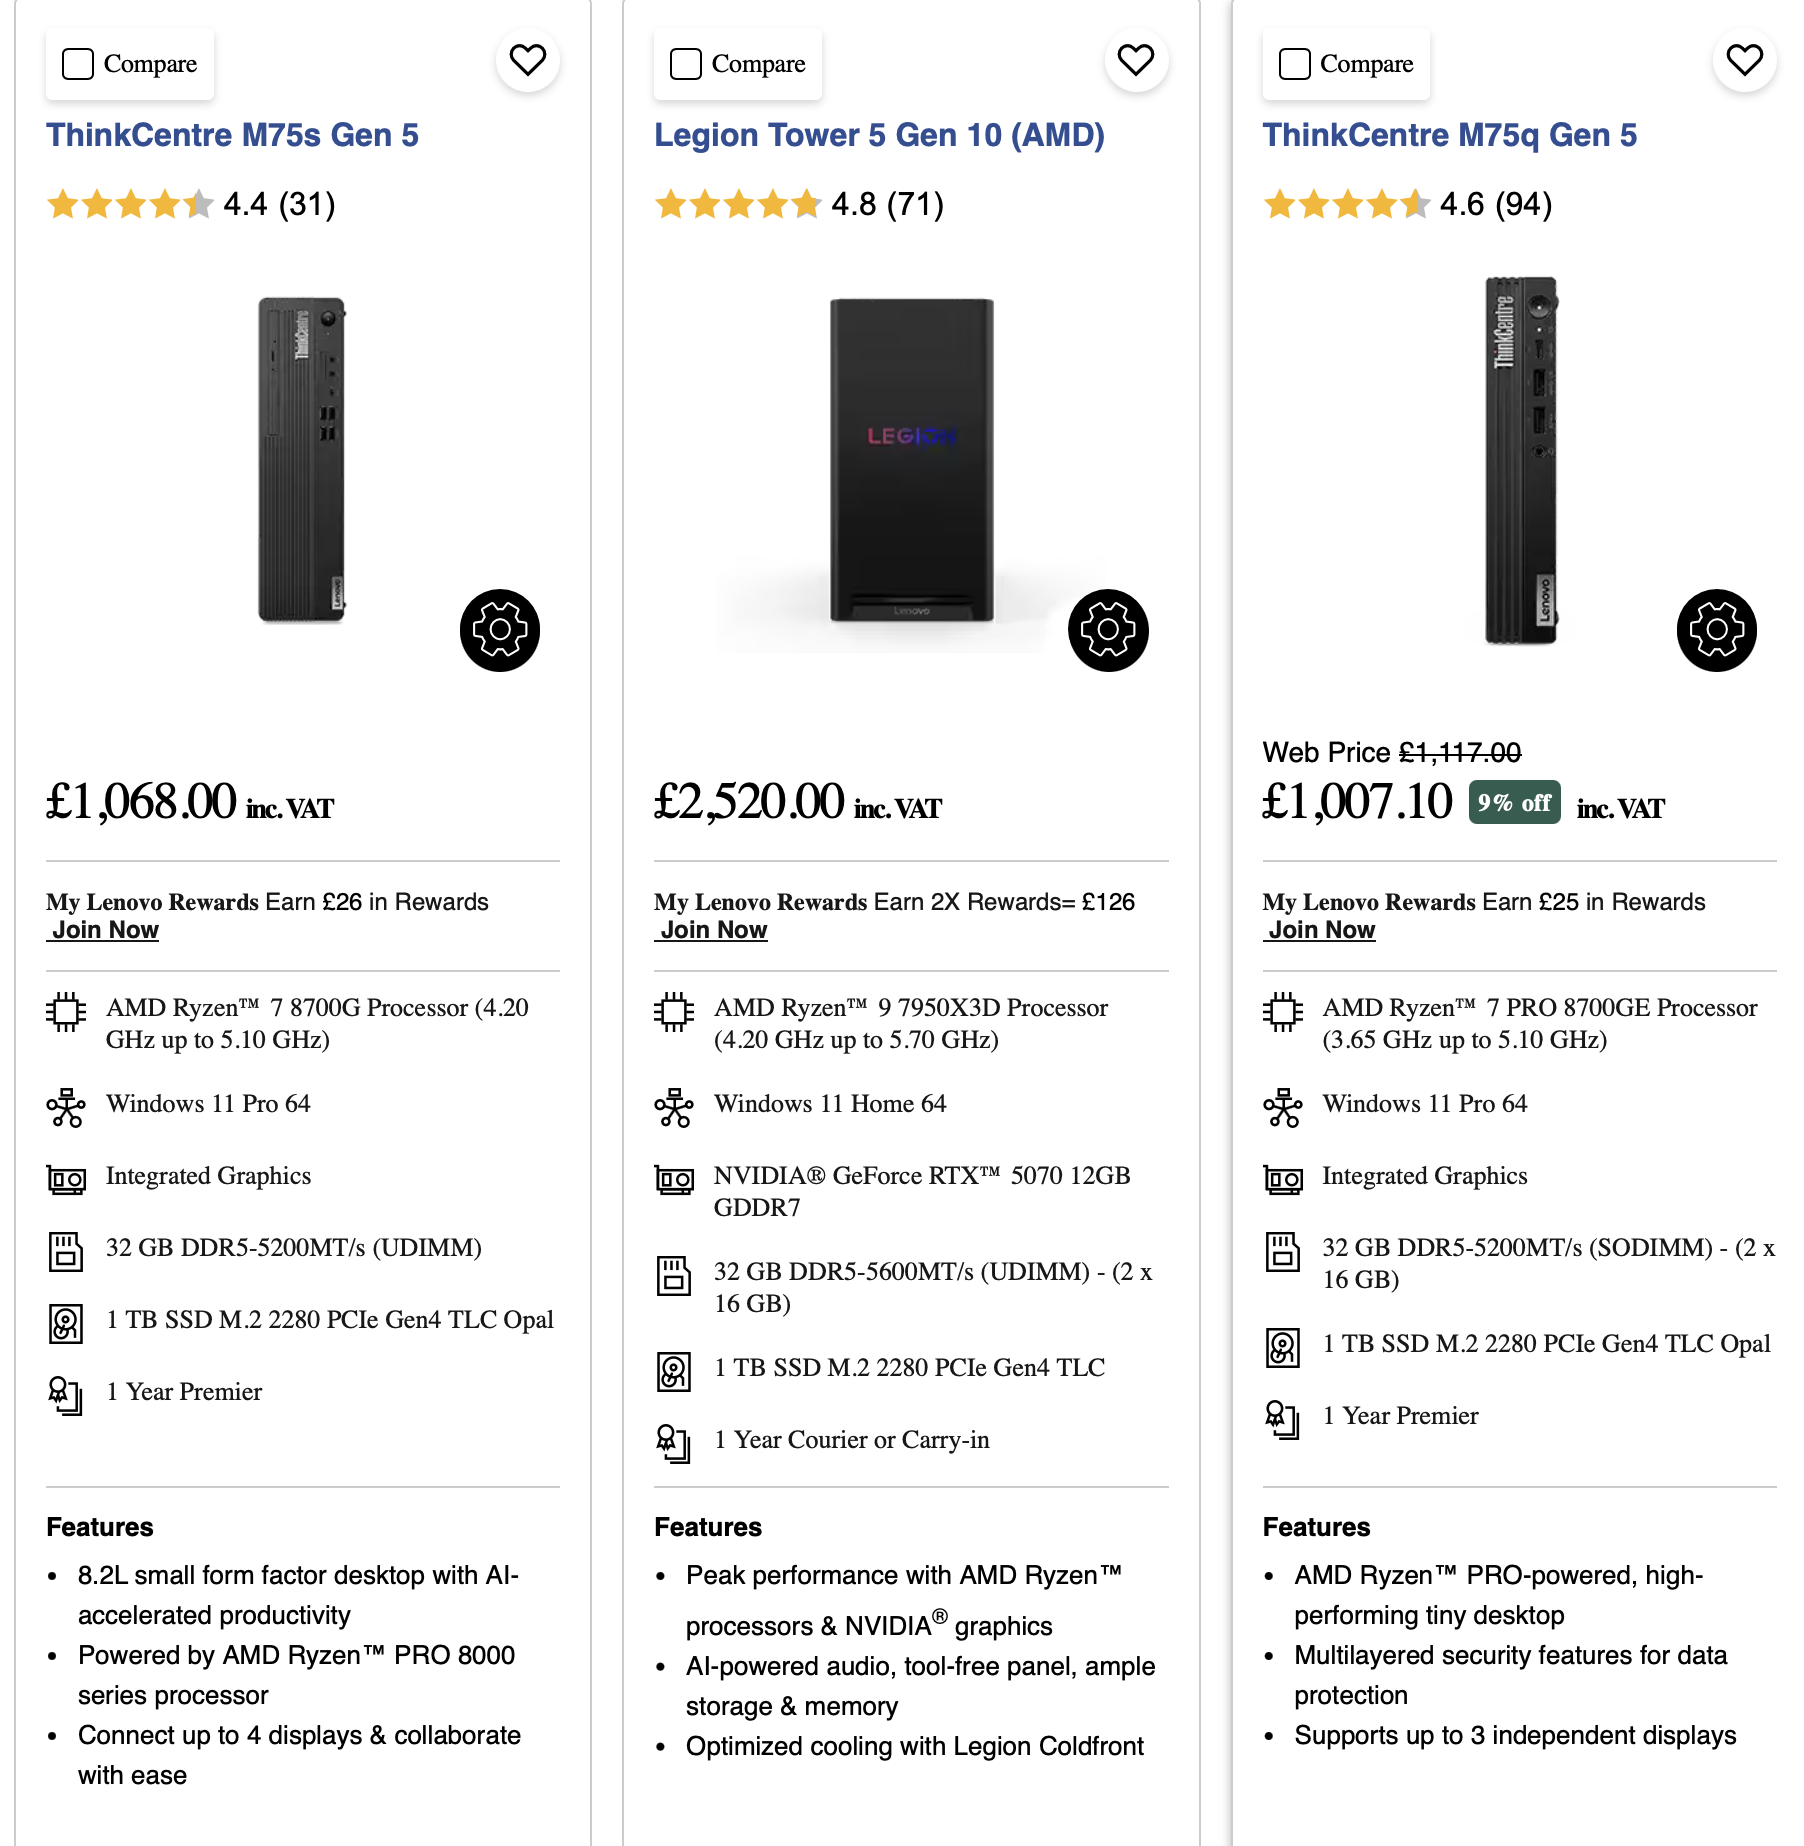This screenshot has width=1804, height=1846.
Task: Enable Compare for Legion Tower 5
Action: [686, 64]
